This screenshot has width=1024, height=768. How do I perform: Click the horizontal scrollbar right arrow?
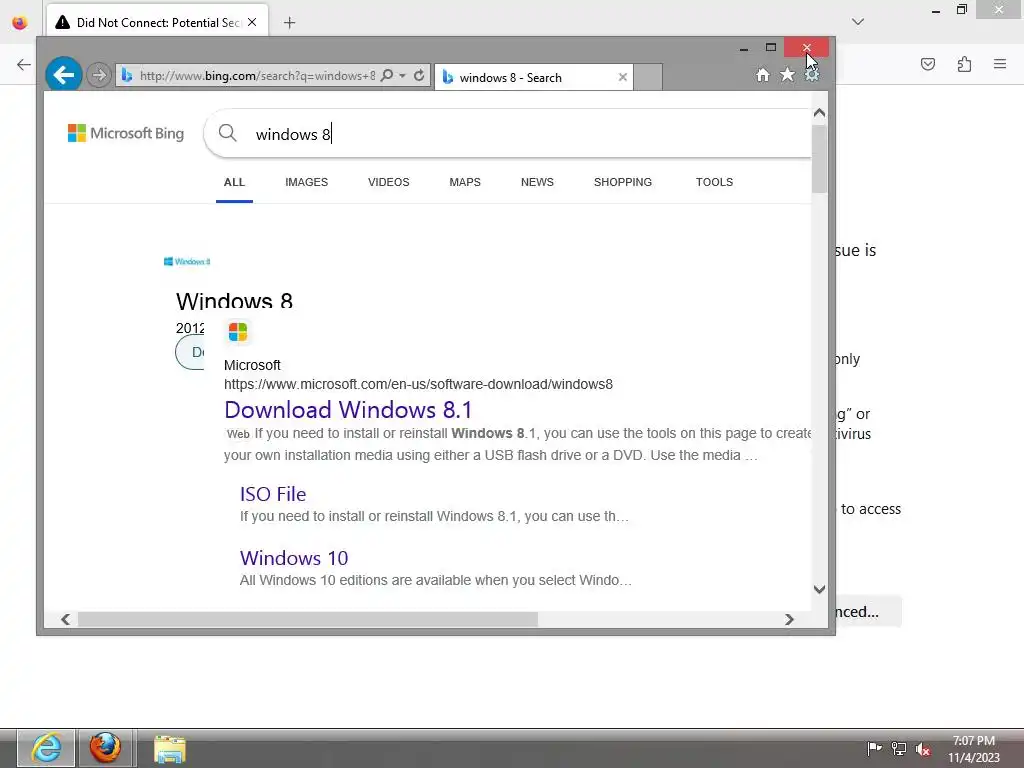pyautogui.click(x=789, y=619)
